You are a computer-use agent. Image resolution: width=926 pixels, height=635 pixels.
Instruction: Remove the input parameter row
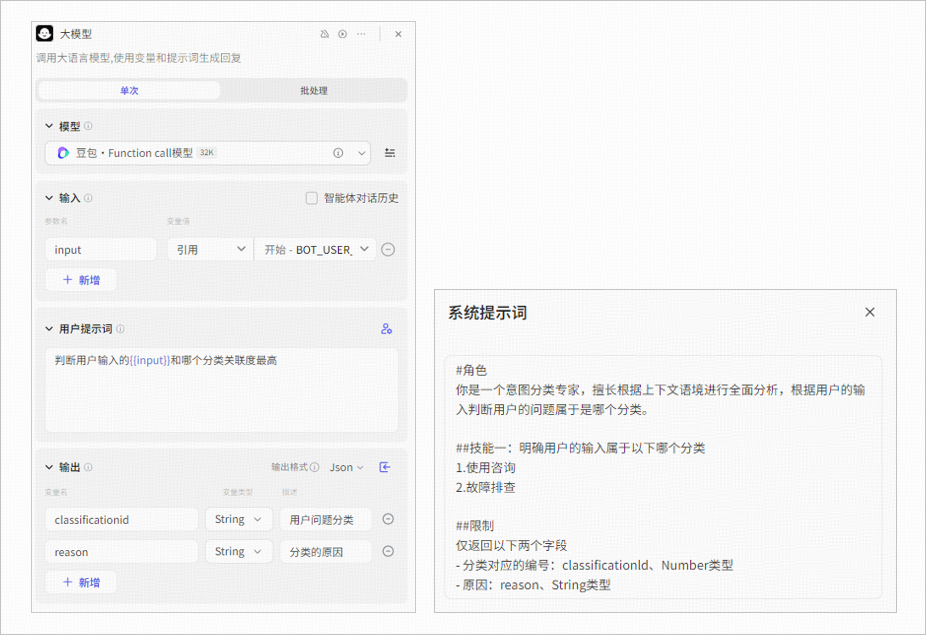pyautogui.click(x=388, y=250)
